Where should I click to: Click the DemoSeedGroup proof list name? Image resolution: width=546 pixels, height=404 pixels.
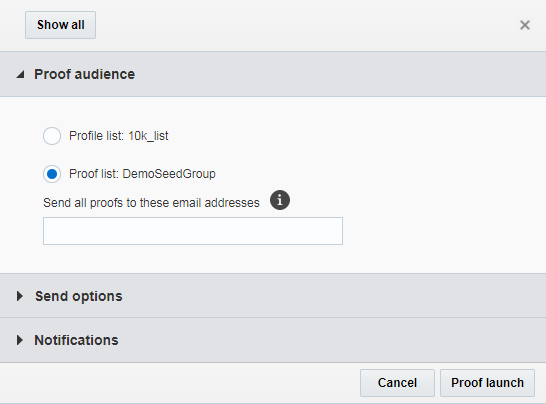coord(169,174)
